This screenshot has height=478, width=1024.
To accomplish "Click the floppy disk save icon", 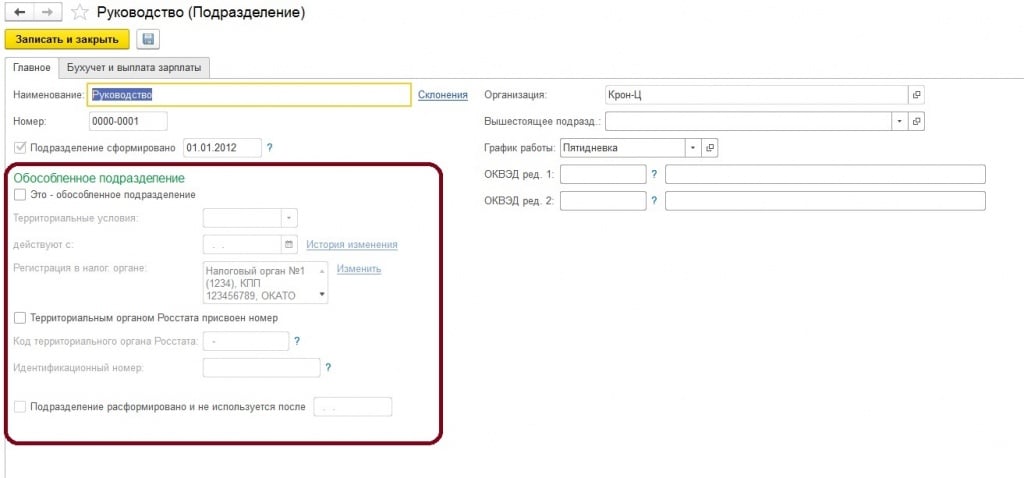I will [149, 40].
